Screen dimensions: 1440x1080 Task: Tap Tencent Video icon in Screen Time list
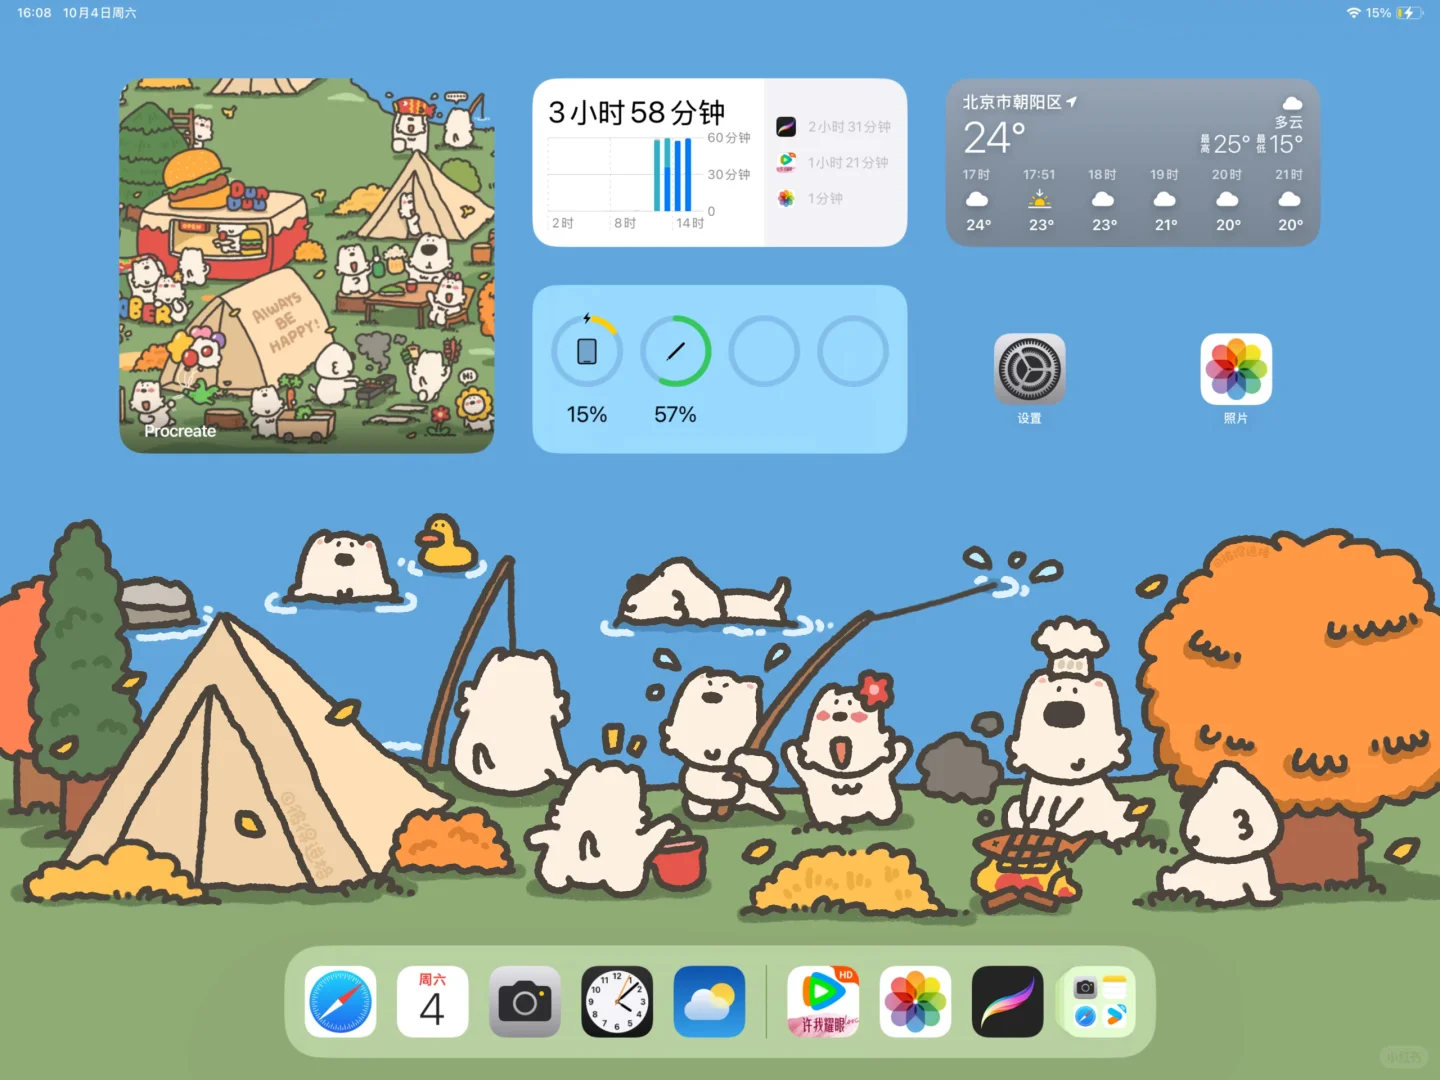click(x=786, y=162)
